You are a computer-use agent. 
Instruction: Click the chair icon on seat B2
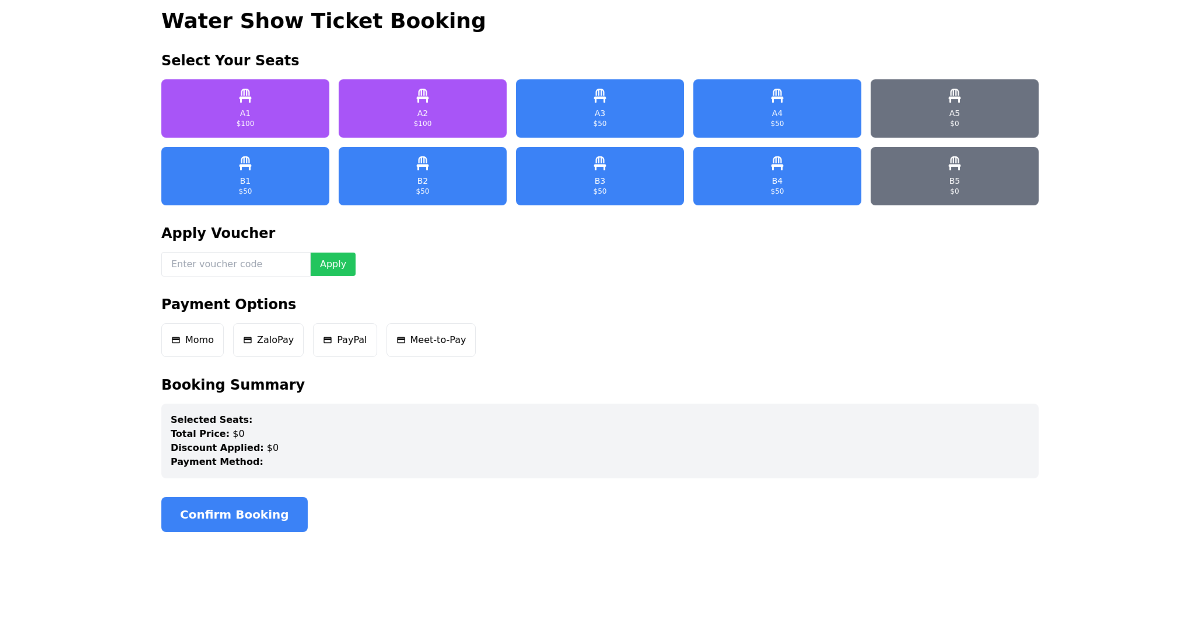[x=422, y=164]
